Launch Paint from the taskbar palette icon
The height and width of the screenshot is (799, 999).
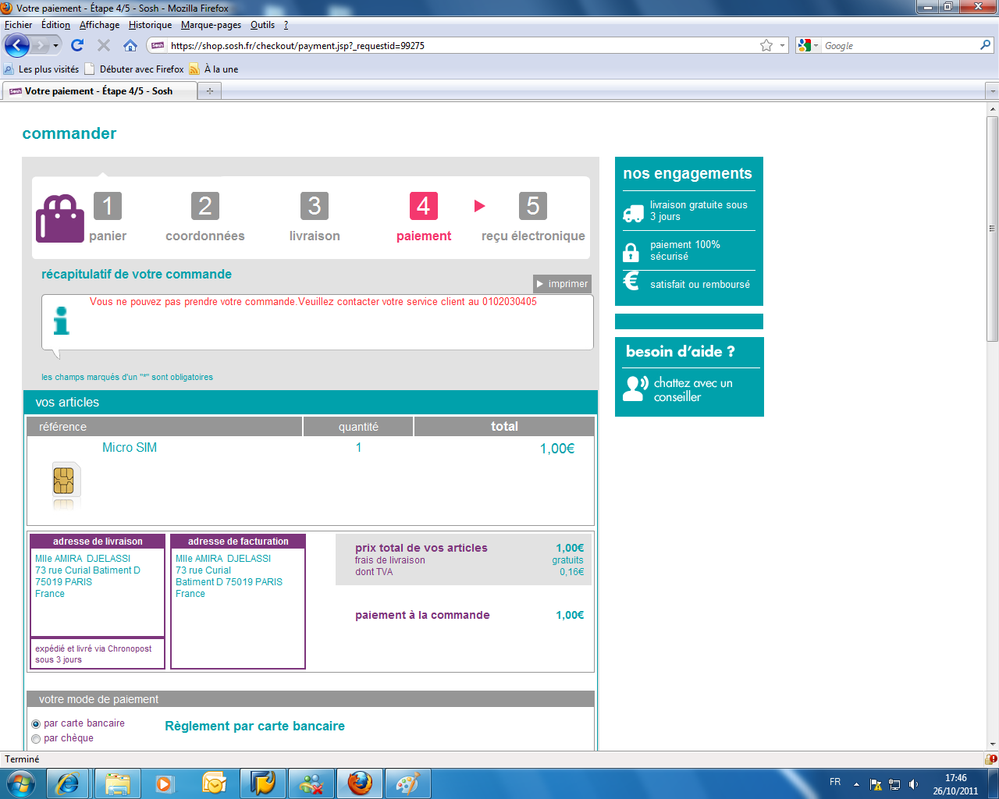click(x=407, y=782)
